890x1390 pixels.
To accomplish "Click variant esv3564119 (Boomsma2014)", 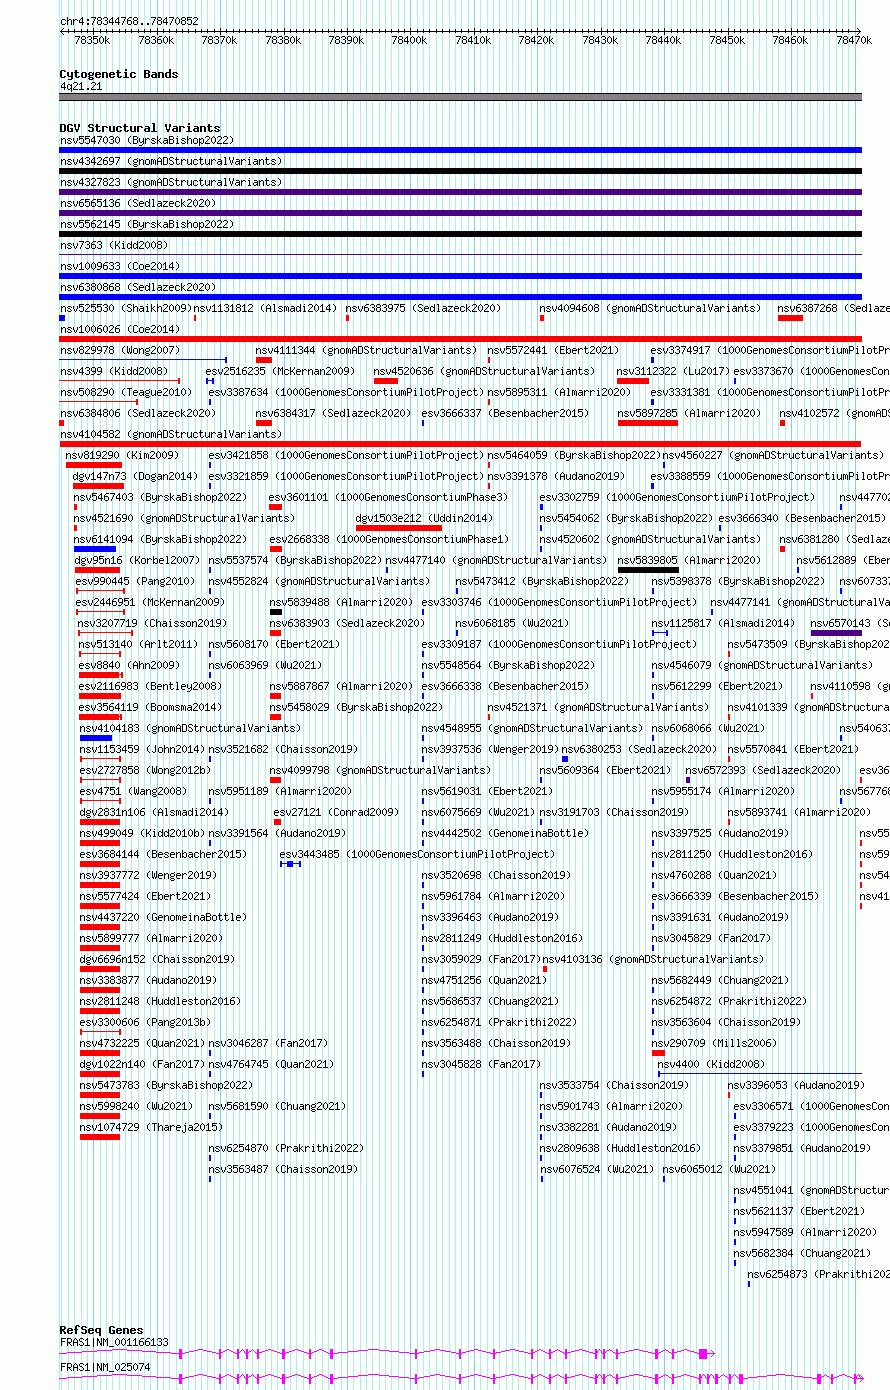I will pos(151,707).
